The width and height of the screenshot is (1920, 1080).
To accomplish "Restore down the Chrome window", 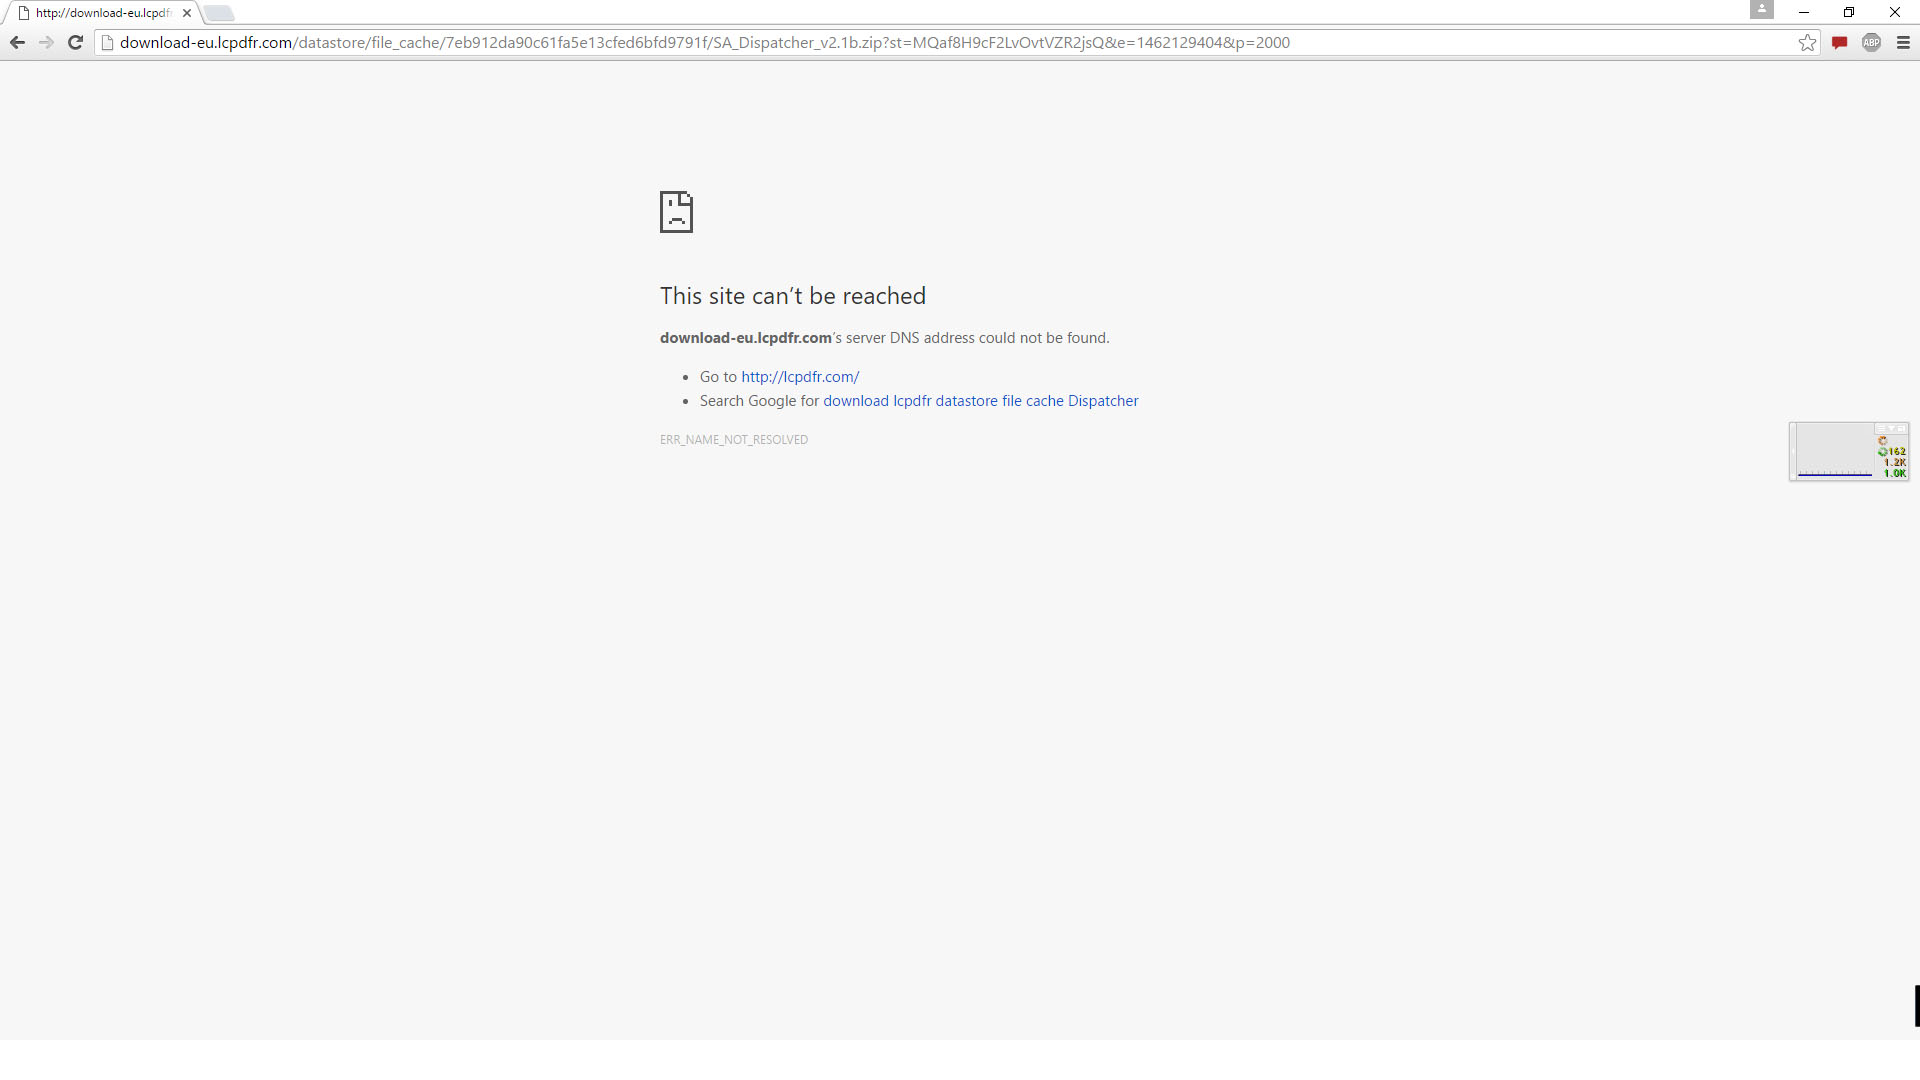I will point(1849,12).
